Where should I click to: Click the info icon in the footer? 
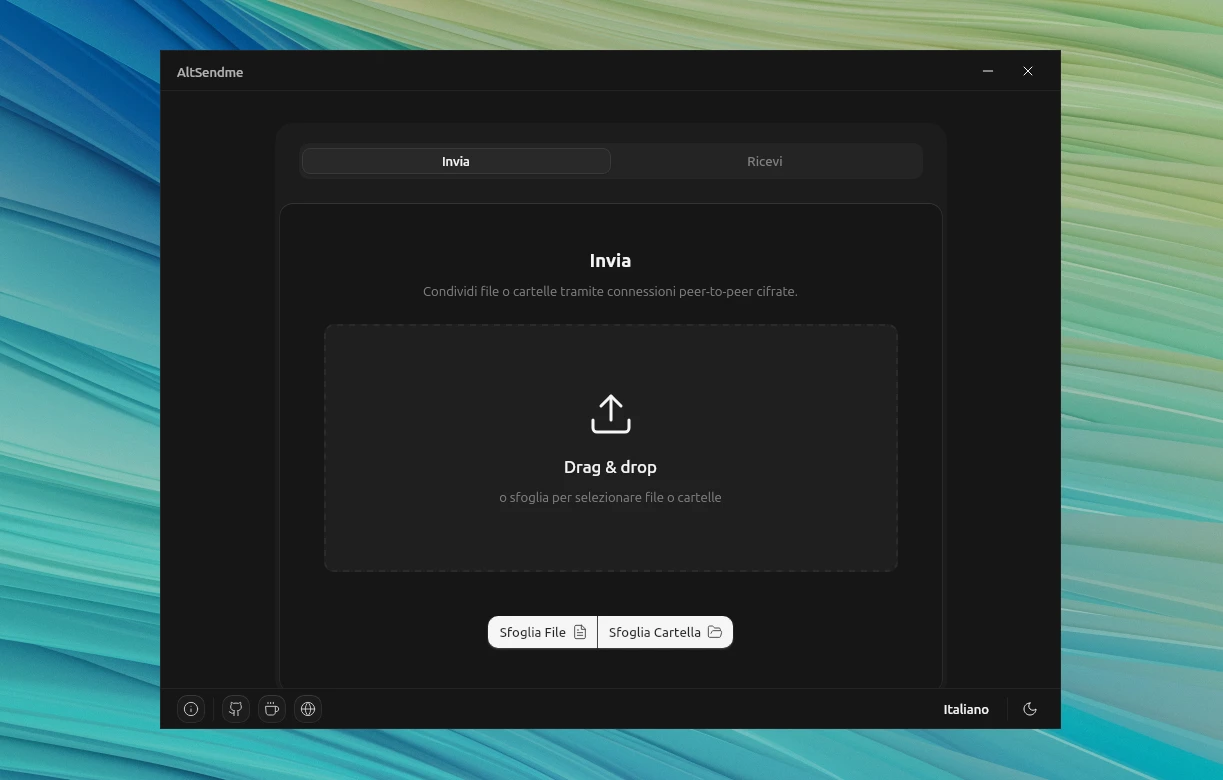(191, 709)
